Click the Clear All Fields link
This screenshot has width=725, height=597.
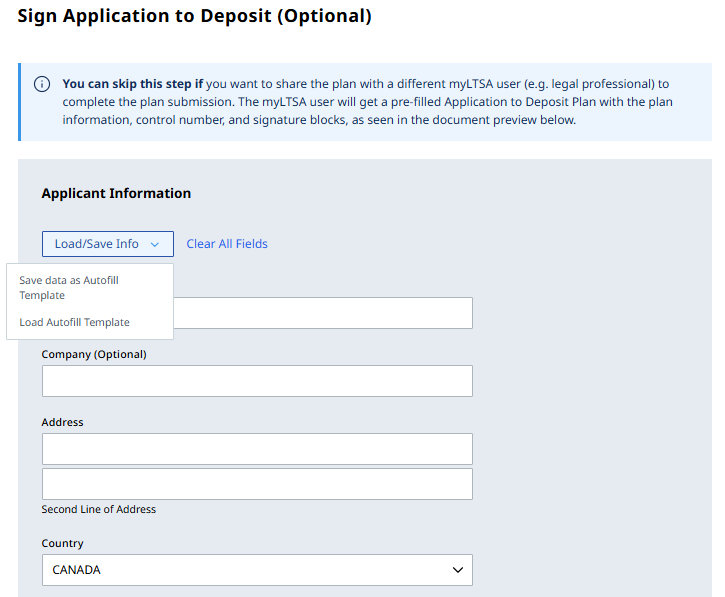[227, 244]
